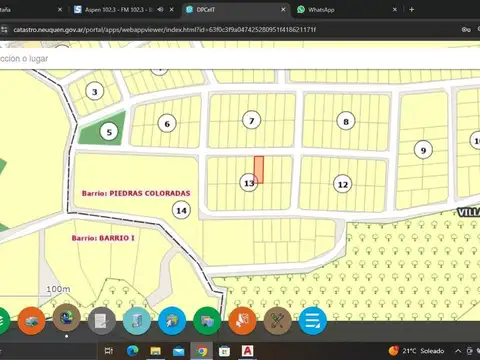Close the Aspen 102.3 tab
480x360 pixels.
[171, 10]
